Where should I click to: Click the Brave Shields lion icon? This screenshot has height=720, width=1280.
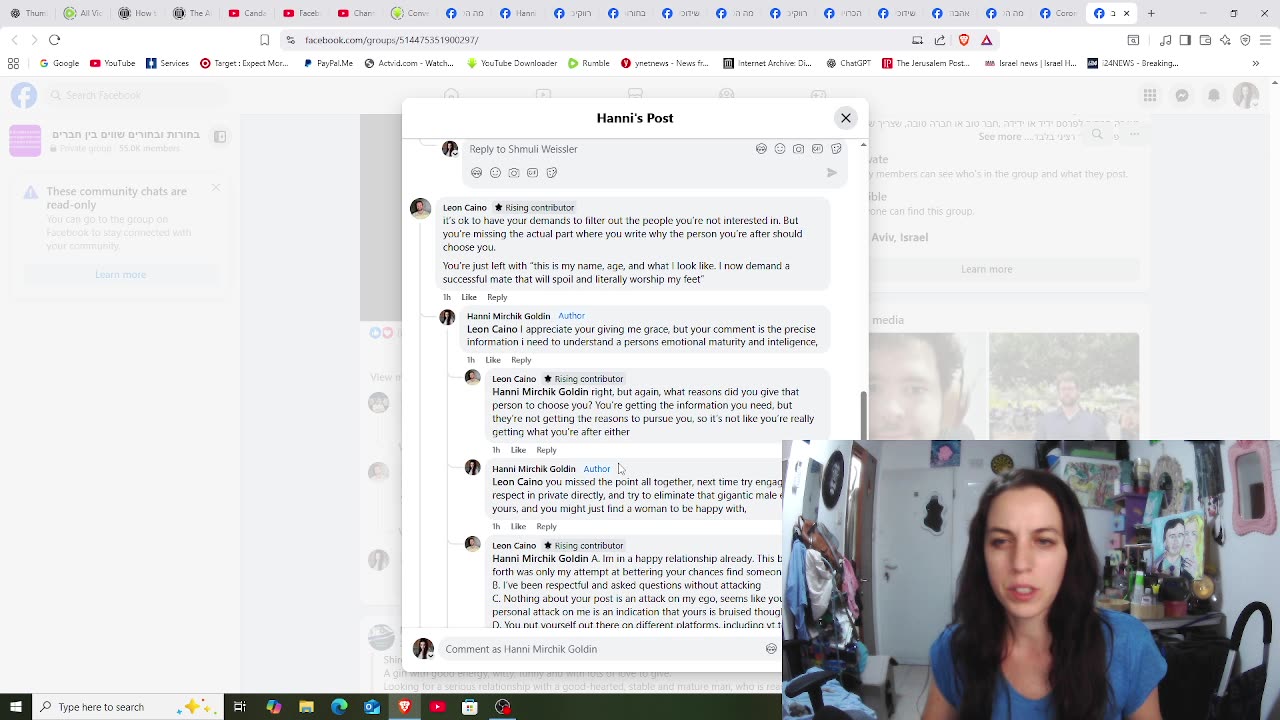pos(964,40)
